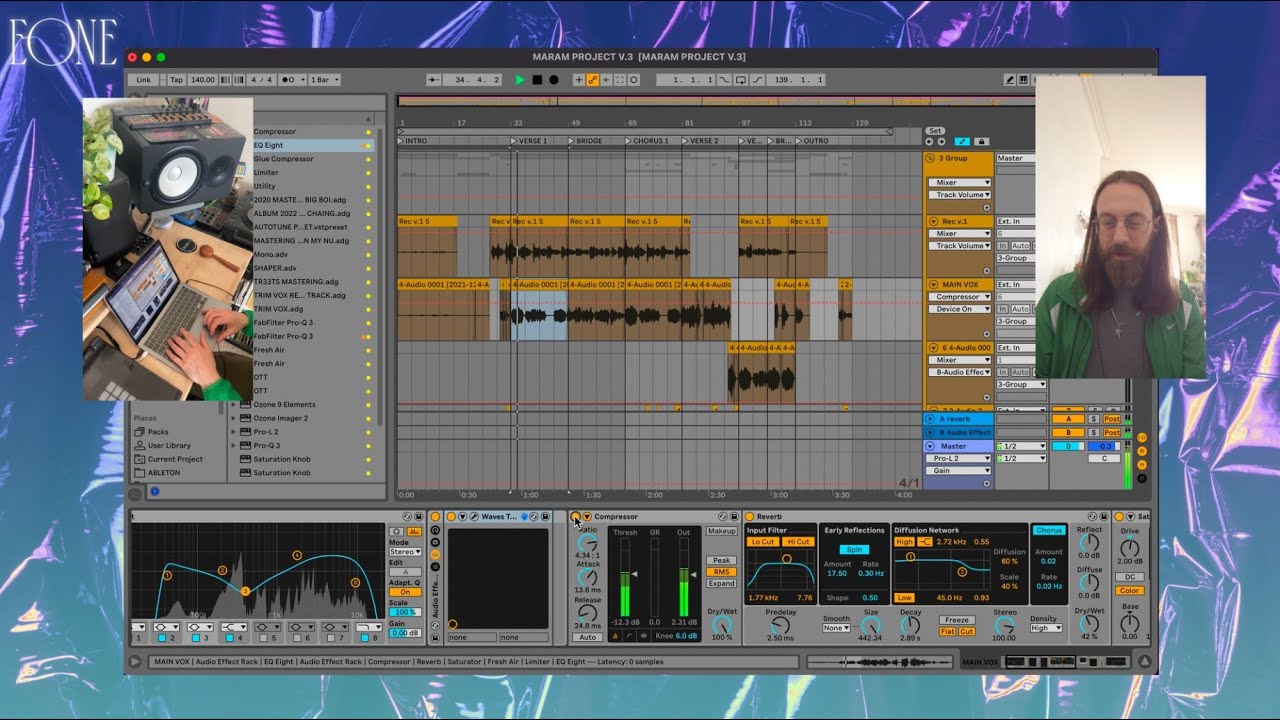The height and width of the screenshot is (720, 1280).
Task: Open Rec v.1 Track Volume chooser
Action: tap(961, 245)
